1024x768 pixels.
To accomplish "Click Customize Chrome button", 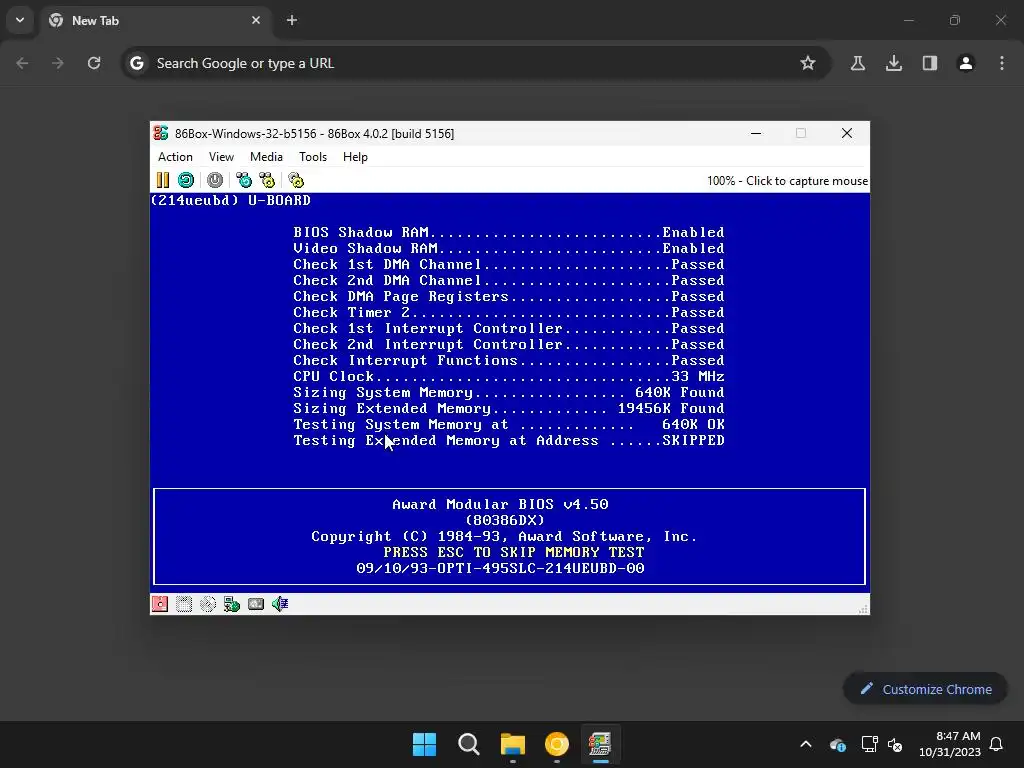I will [925, 689].
